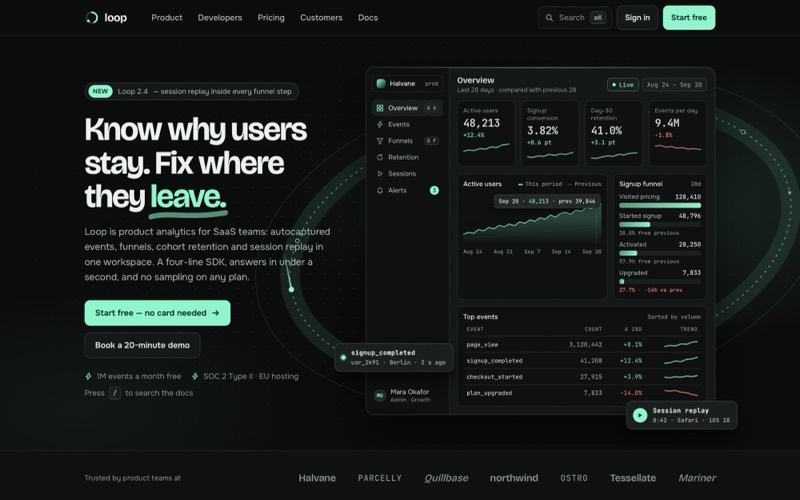Click the Started signup funnel bar
Screen dimensions: 800x500
[x=660, y=224]
